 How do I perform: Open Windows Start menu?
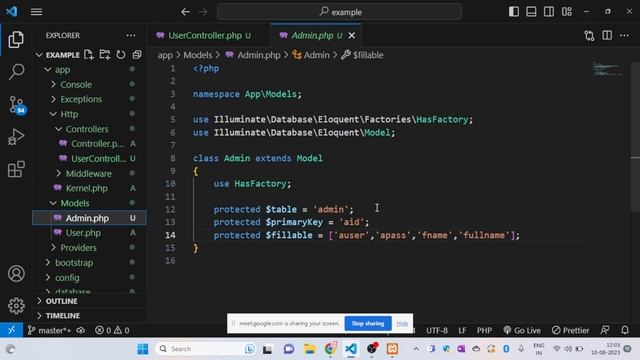(143, 349)
